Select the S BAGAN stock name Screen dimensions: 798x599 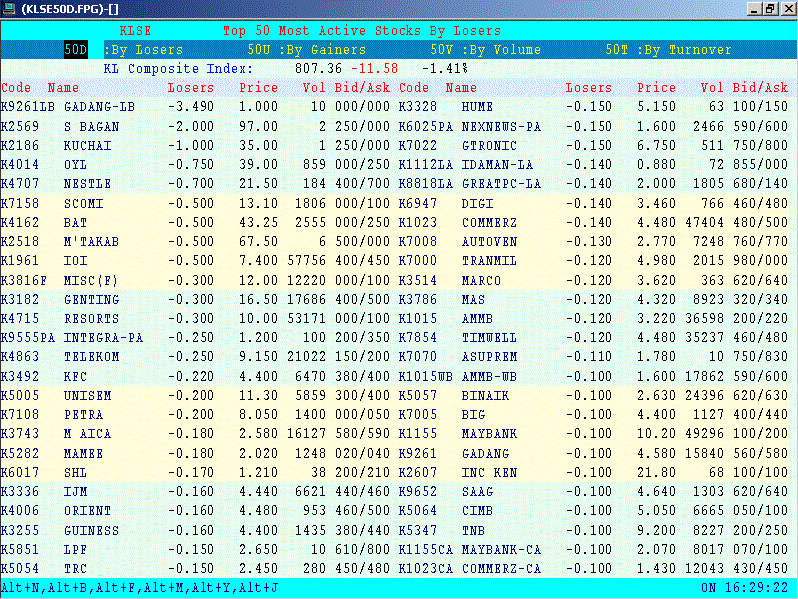(x=92, y=127)
